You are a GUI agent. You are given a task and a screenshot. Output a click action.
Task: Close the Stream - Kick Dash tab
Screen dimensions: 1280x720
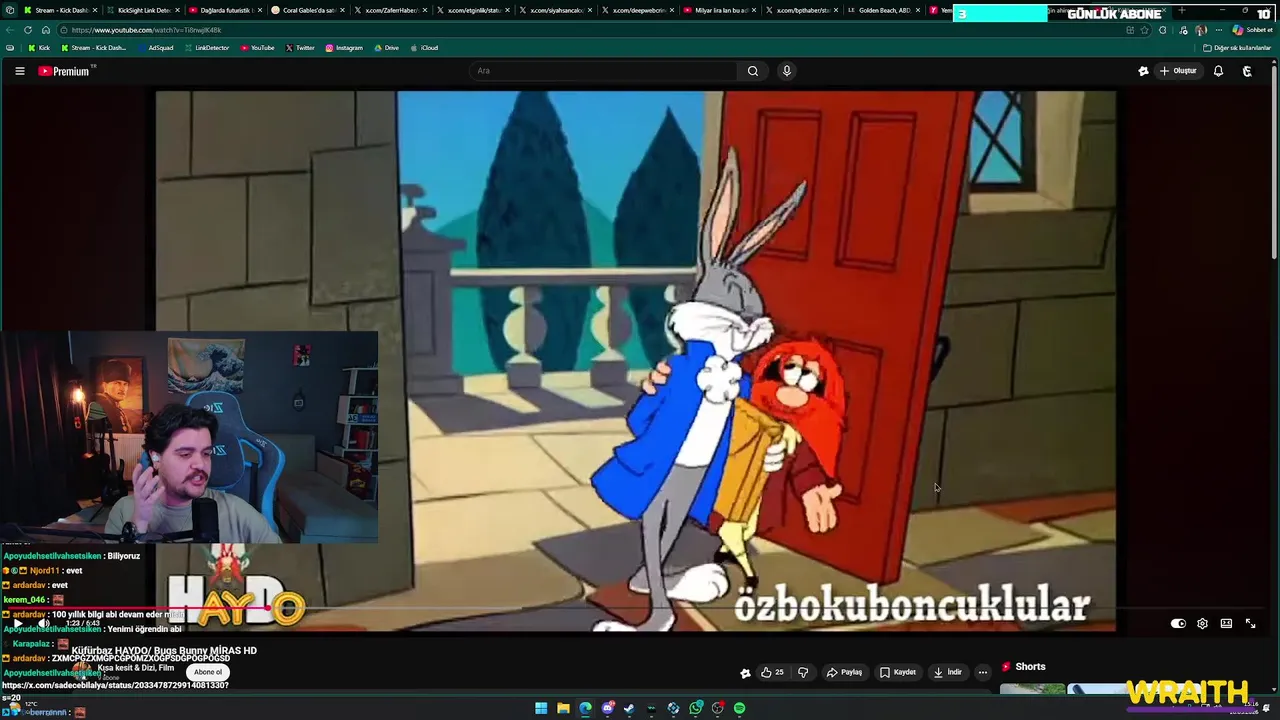[x=95, y=10]
